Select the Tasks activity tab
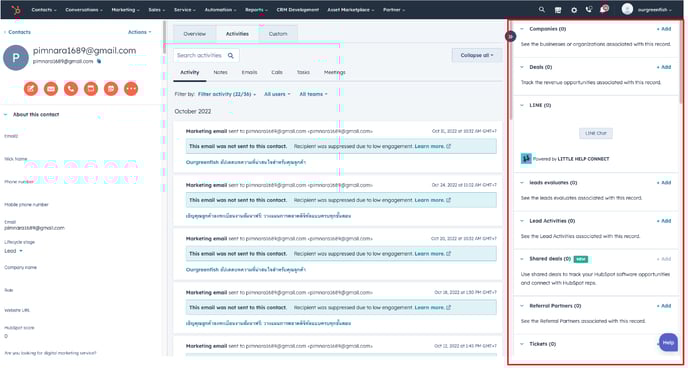 (x=303, y=72)
